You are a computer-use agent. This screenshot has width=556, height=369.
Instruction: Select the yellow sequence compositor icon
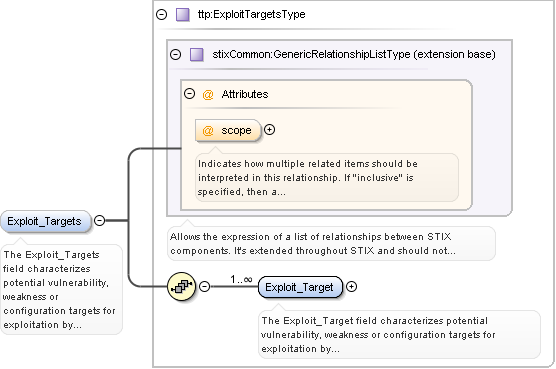coord(182,286)
